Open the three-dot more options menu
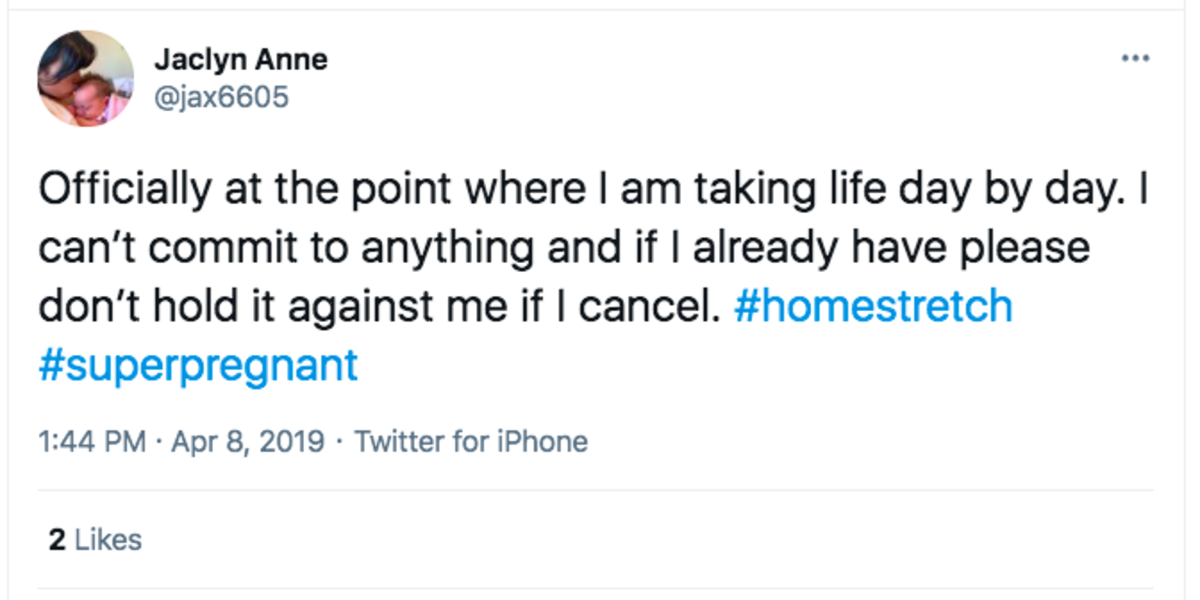The height and width of the screenshot is (600, 1200). [1135, 59]
